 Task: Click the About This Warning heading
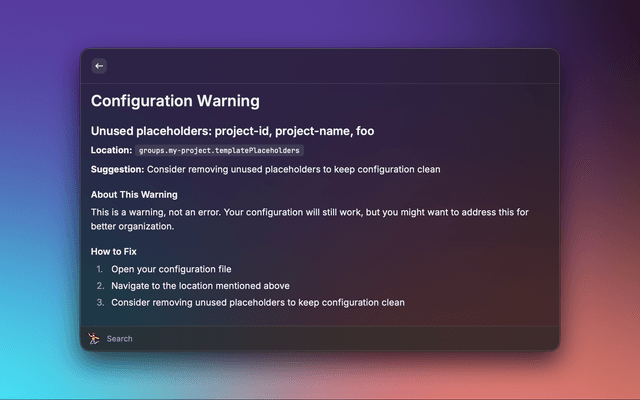click(x=134, y=194)
